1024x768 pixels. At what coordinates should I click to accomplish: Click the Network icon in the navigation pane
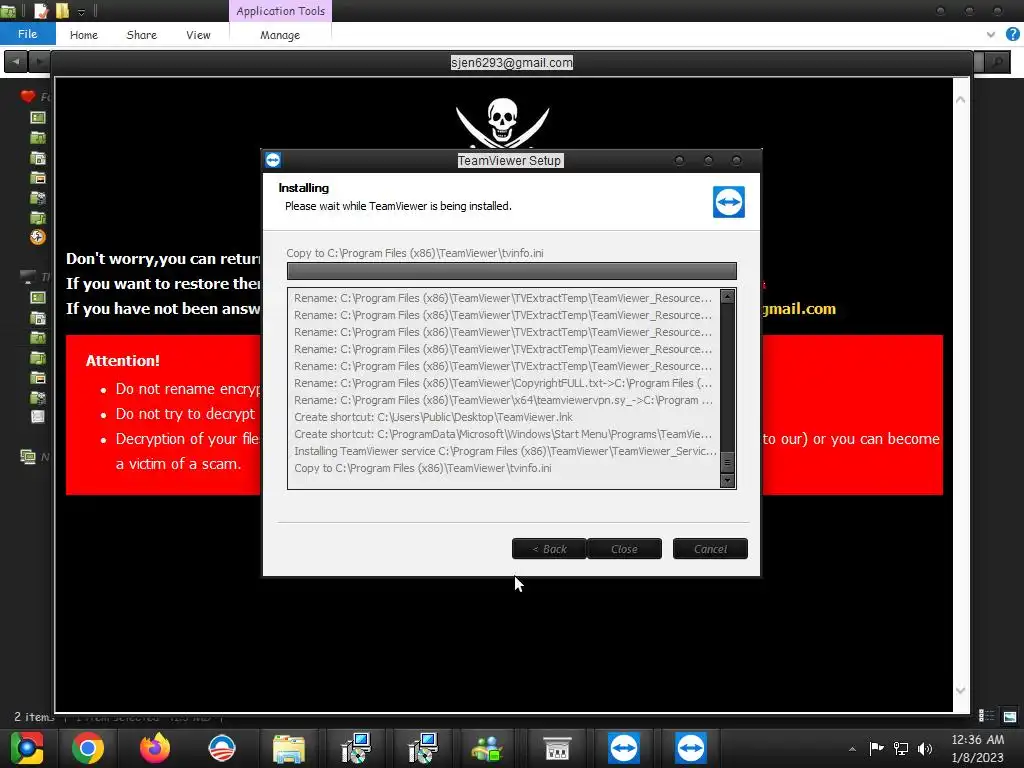point(27,456)
